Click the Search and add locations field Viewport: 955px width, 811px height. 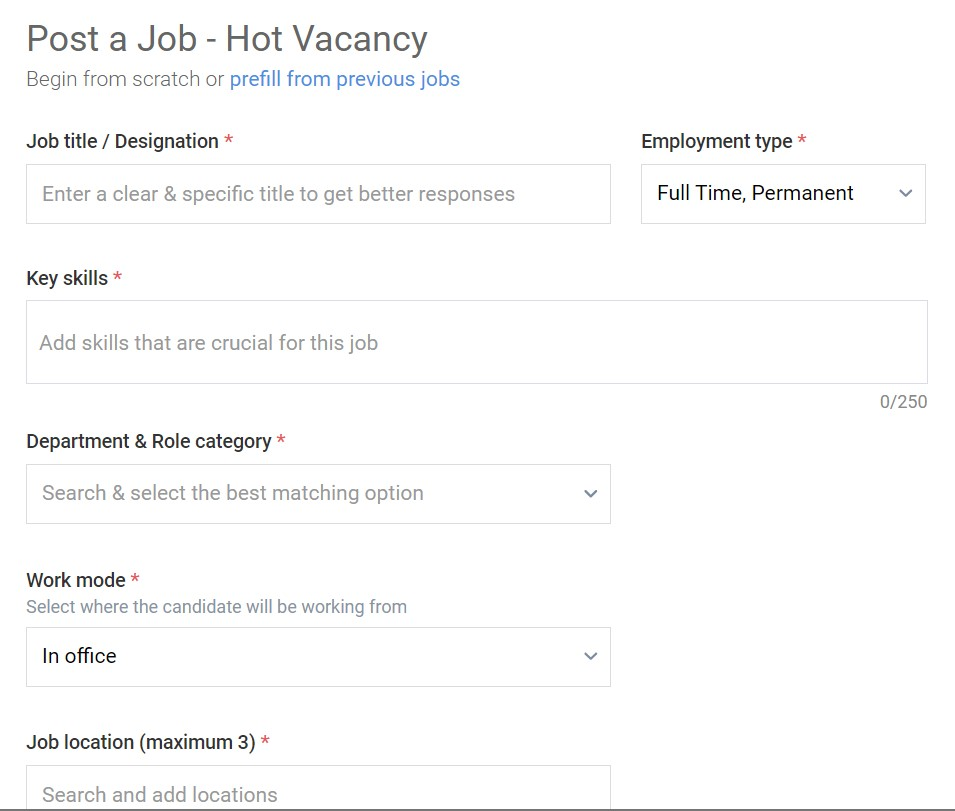coord(318,788)
